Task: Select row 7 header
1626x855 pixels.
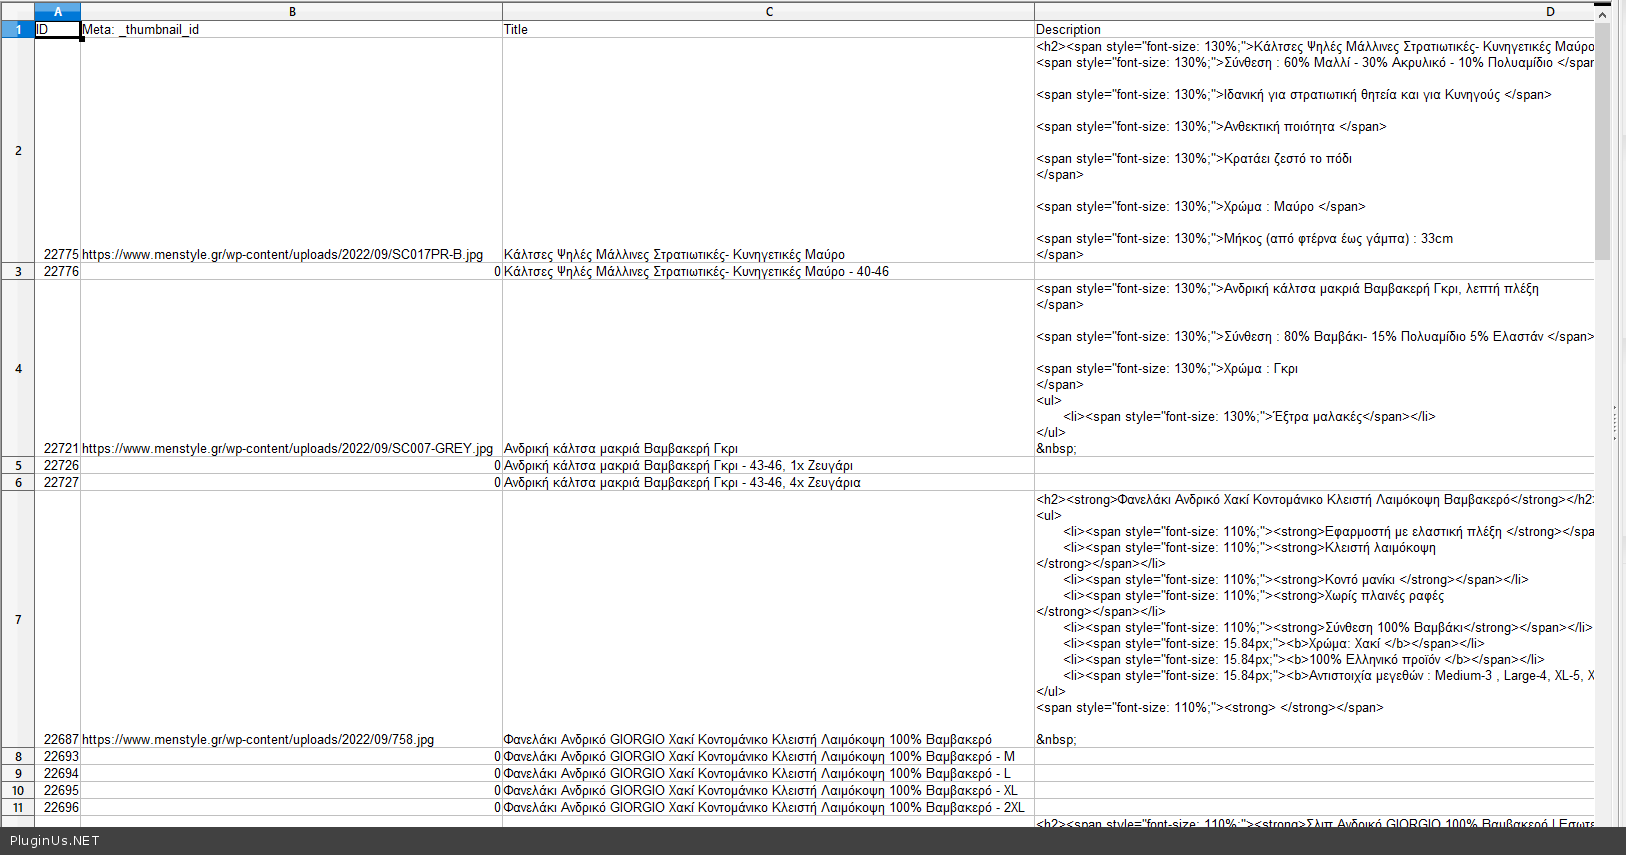Action: pyautogui.click(x=18, y=620)
